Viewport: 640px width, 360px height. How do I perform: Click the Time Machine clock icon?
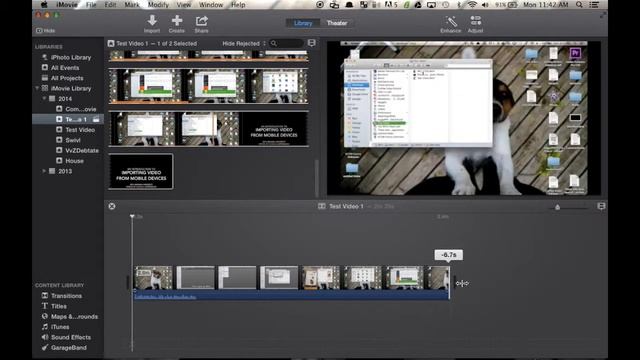445,5
